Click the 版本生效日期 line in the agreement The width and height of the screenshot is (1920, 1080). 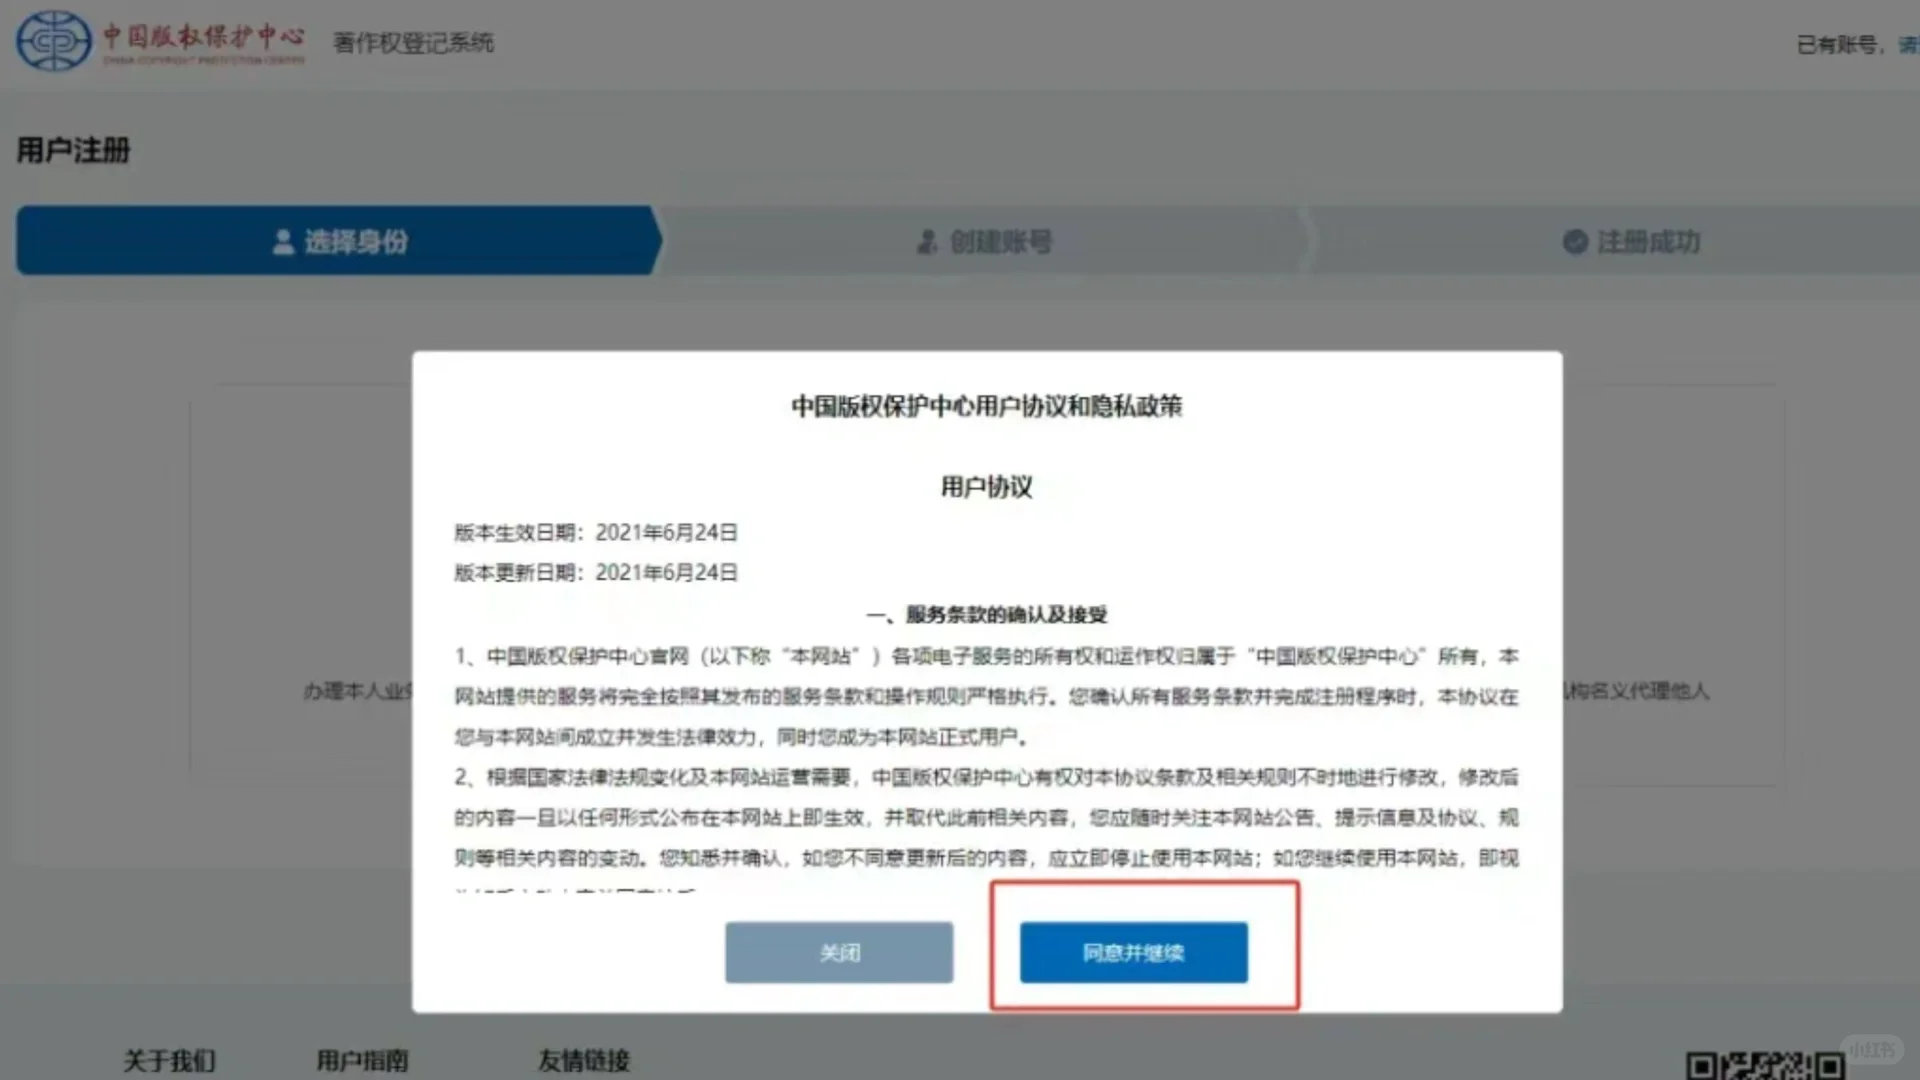(x=596, y=532)
